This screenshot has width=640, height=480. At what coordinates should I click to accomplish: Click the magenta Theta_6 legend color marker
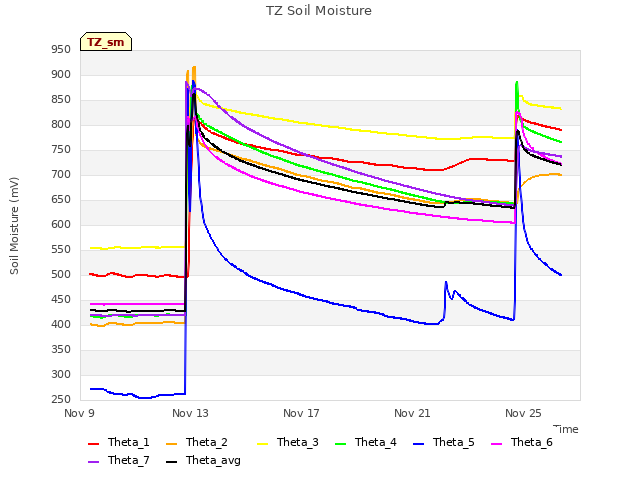pyautogui.click(x=496, y=444)
